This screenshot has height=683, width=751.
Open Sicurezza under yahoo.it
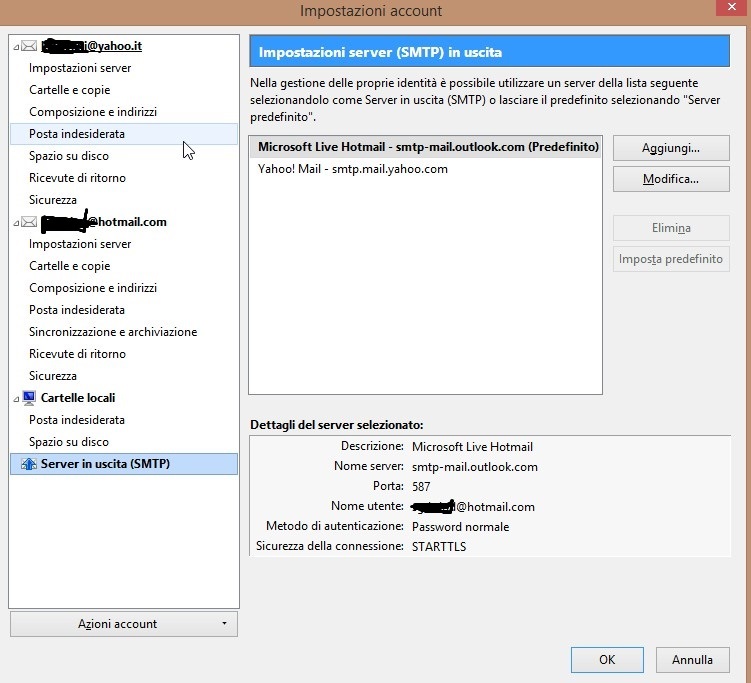tap(53, 200)
